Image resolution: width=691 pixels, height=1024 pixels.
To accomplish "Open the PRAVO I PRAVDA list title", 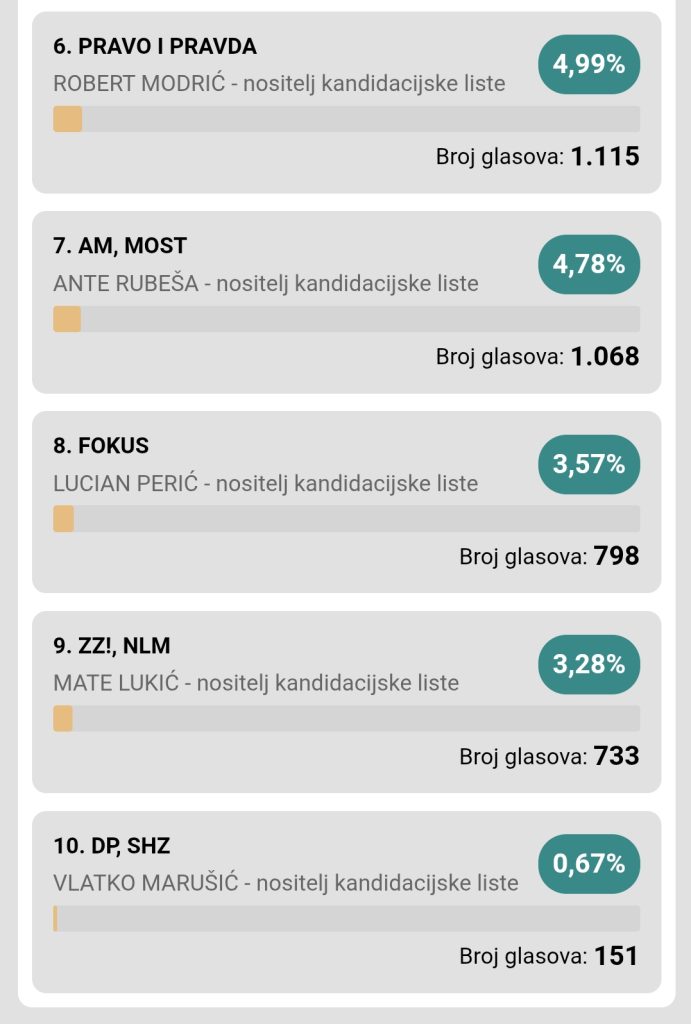I will [155, 46].
